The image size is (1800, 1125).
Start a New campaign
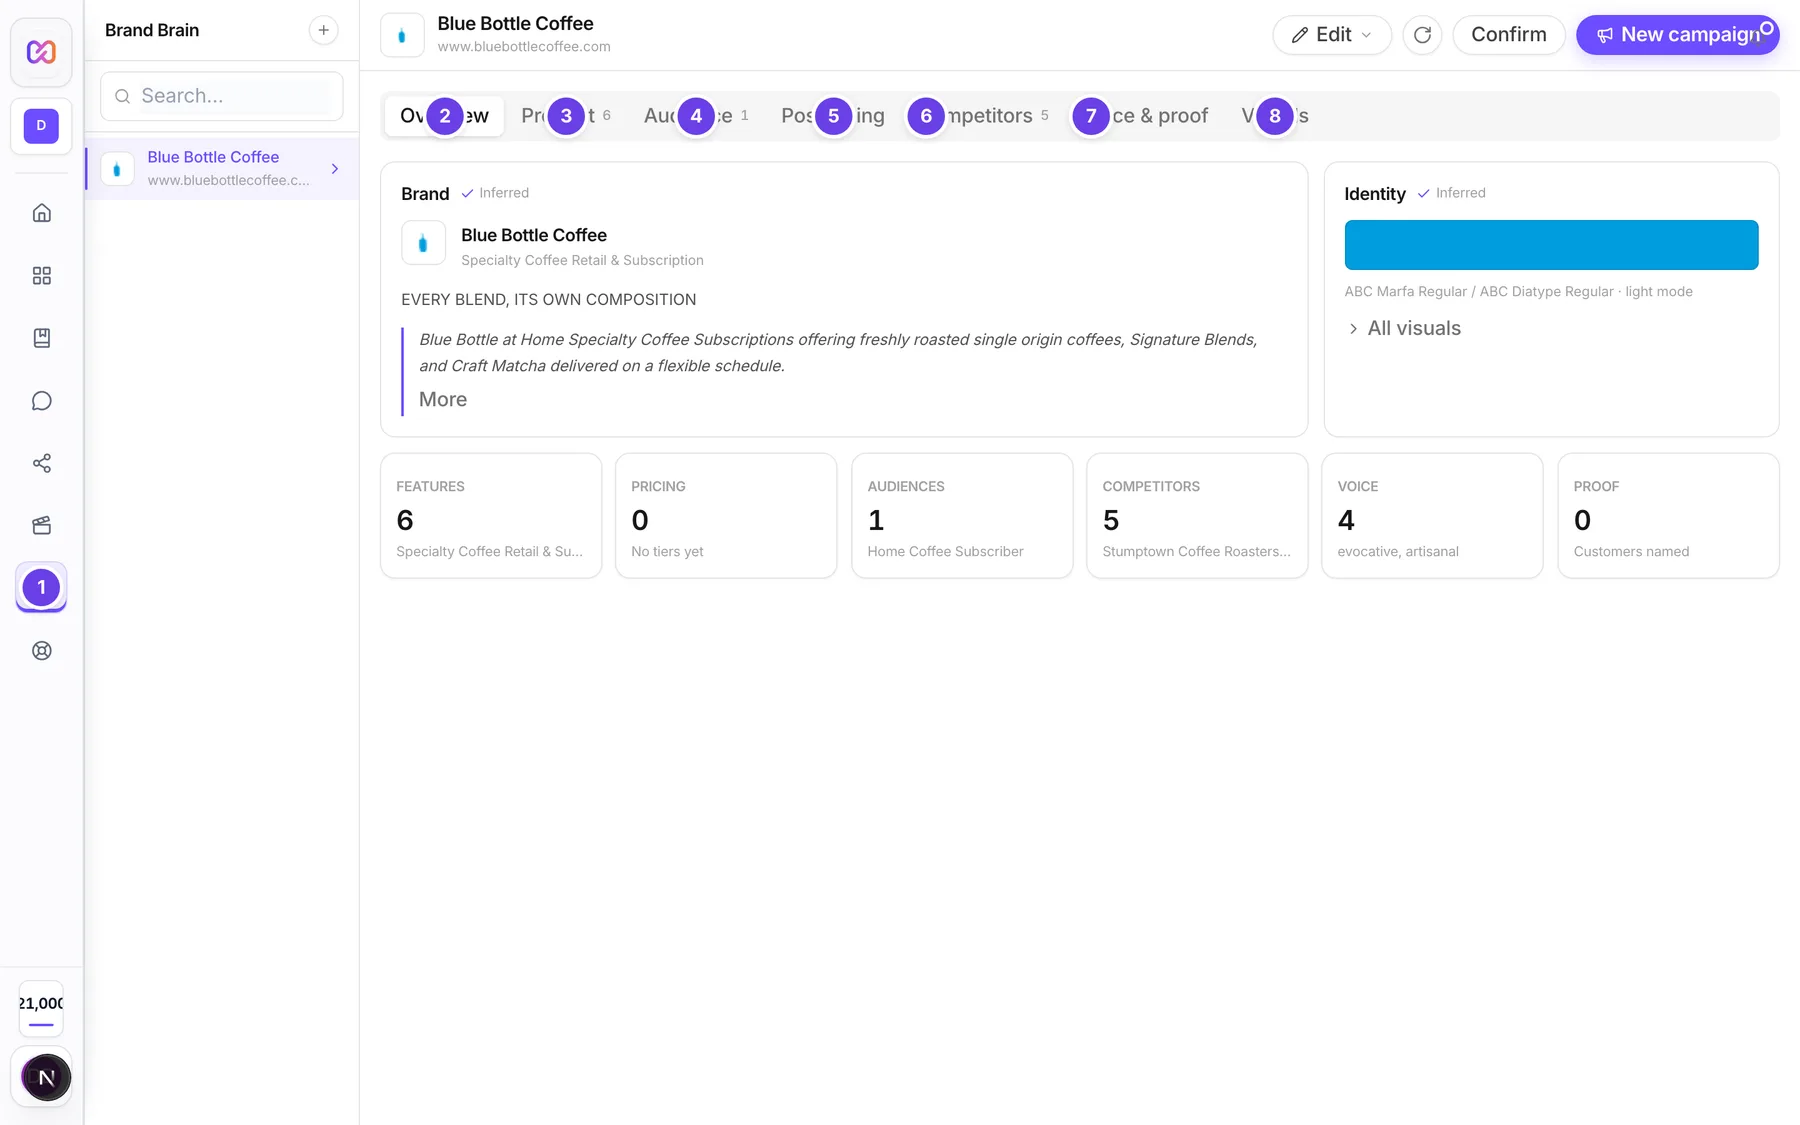pyautogui.click(x=1677, y=35)
